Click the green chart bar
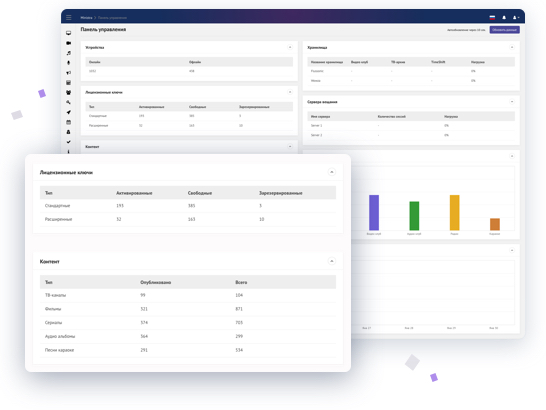546x410 pixels. (x=414, y=216)
